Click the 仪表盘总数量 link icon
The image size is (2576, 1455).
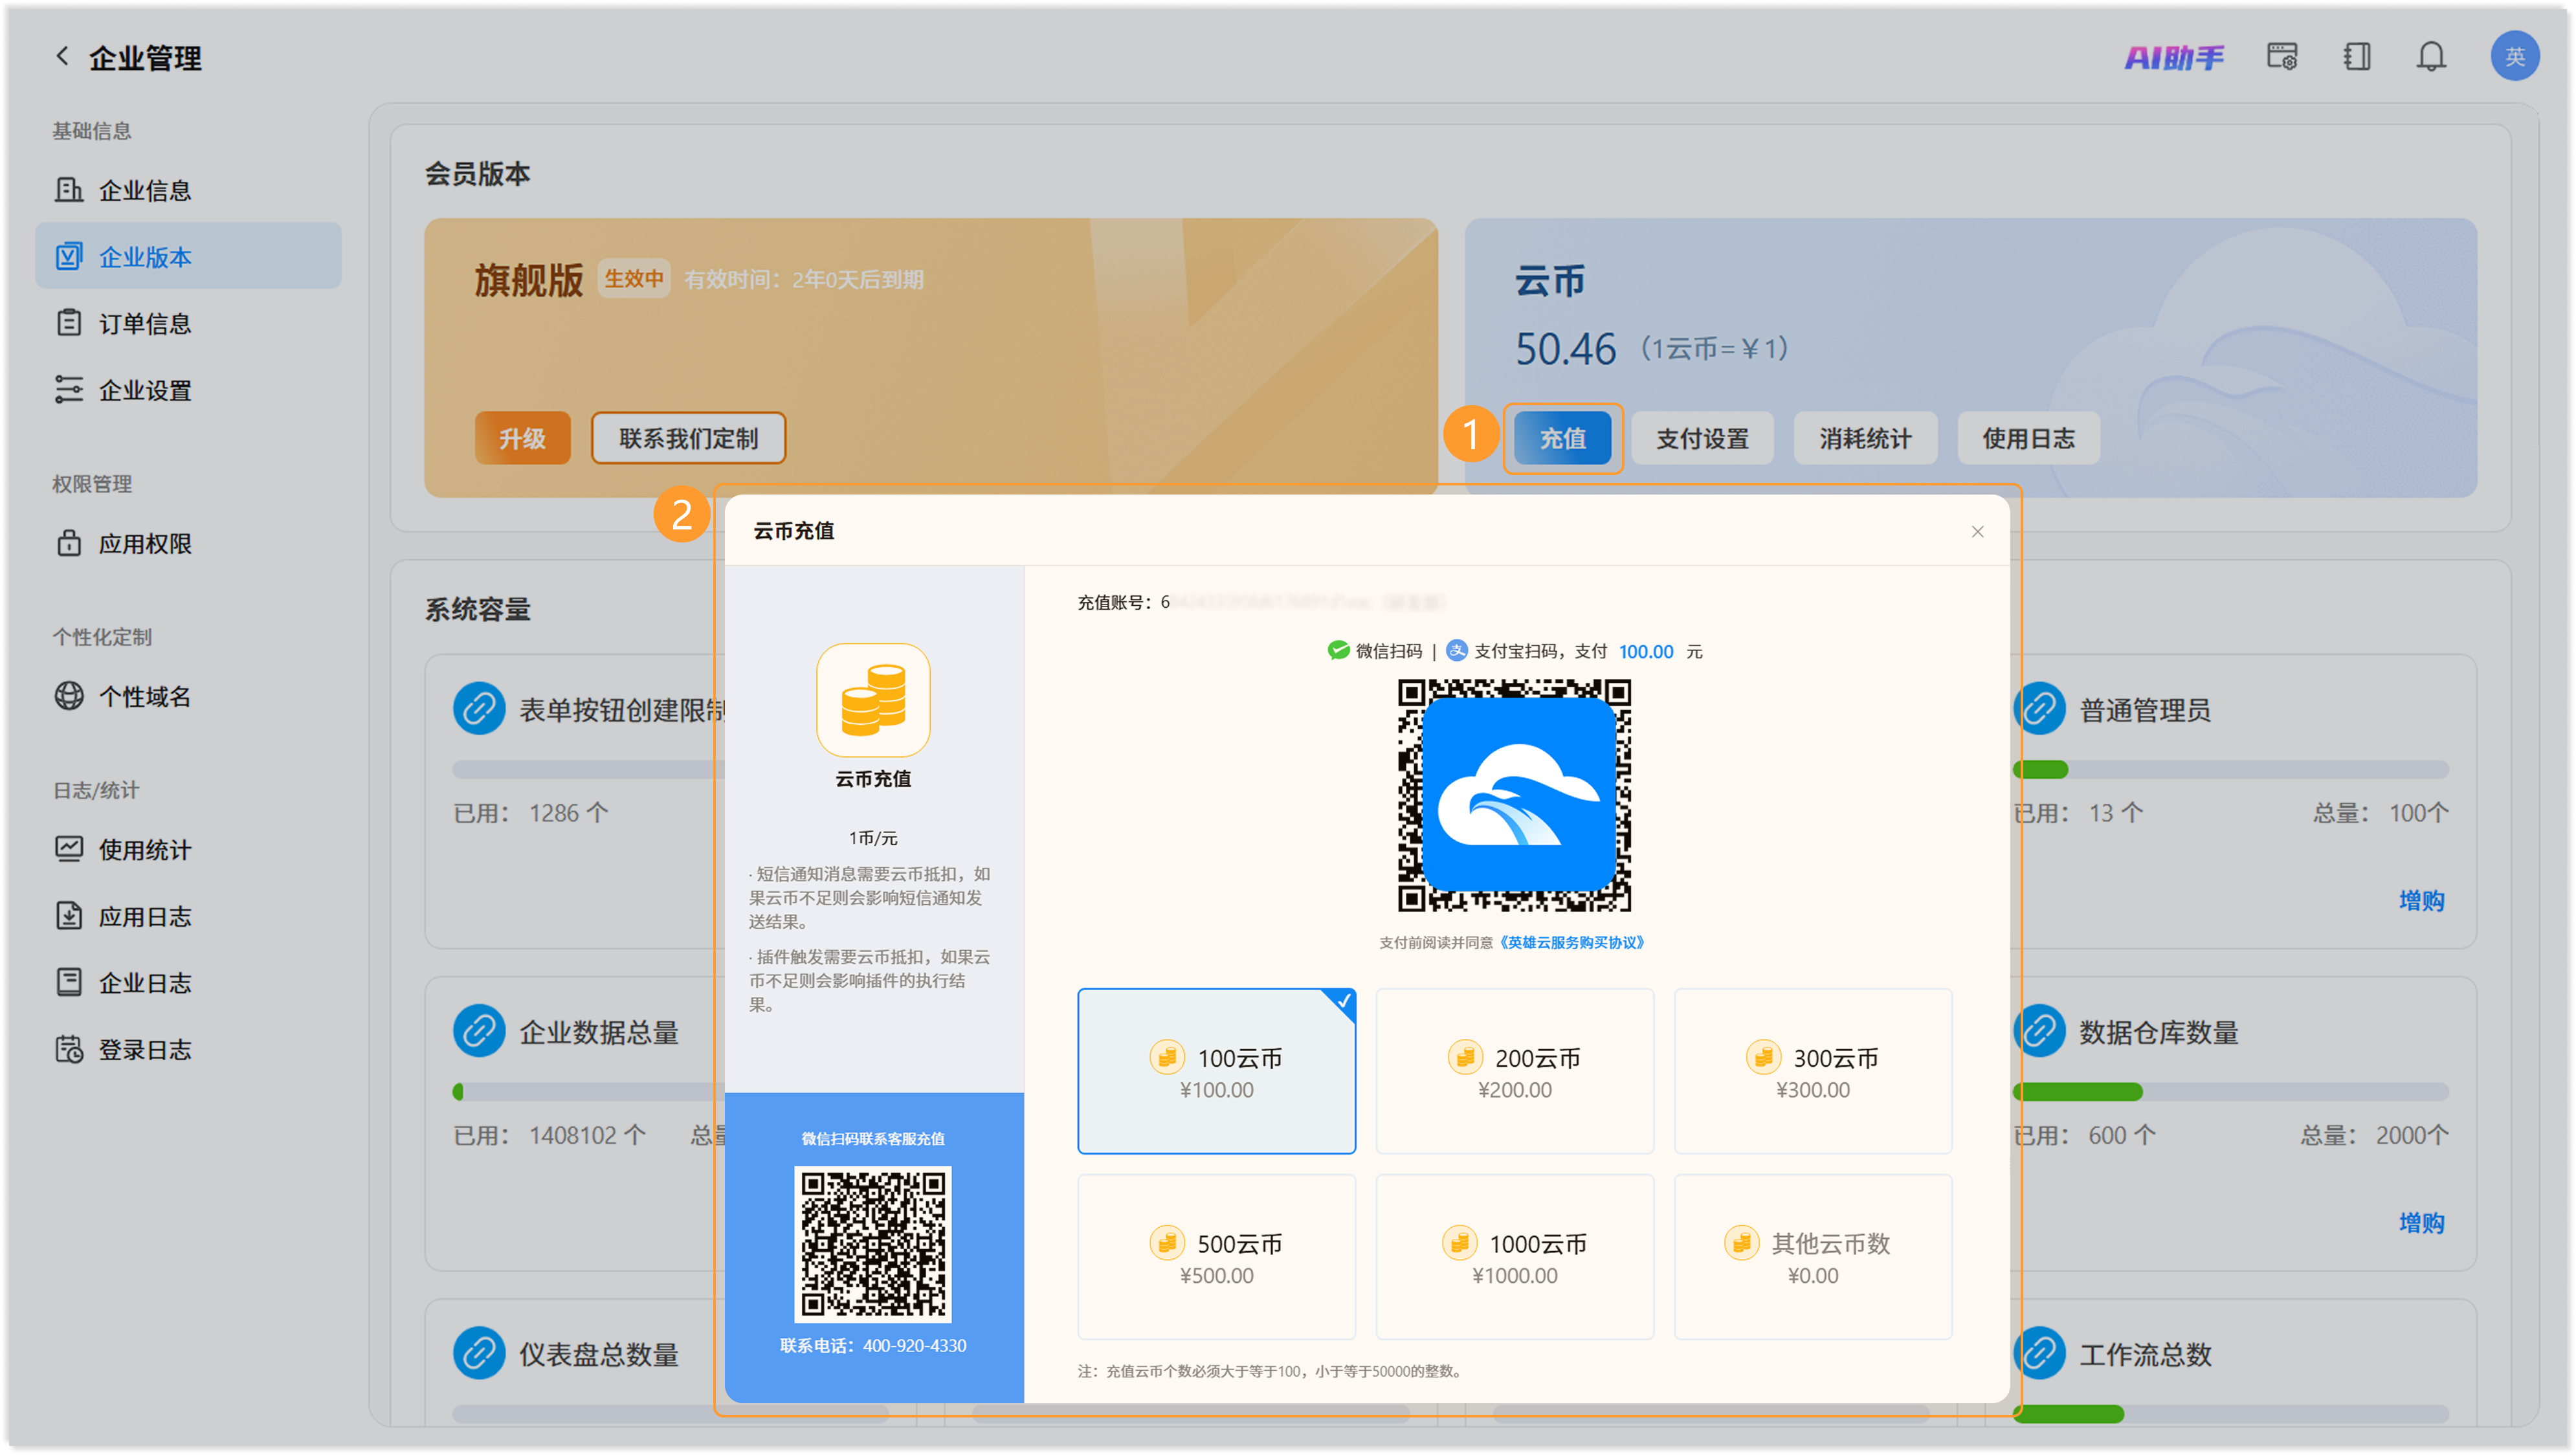click(x=479, y=1353)
